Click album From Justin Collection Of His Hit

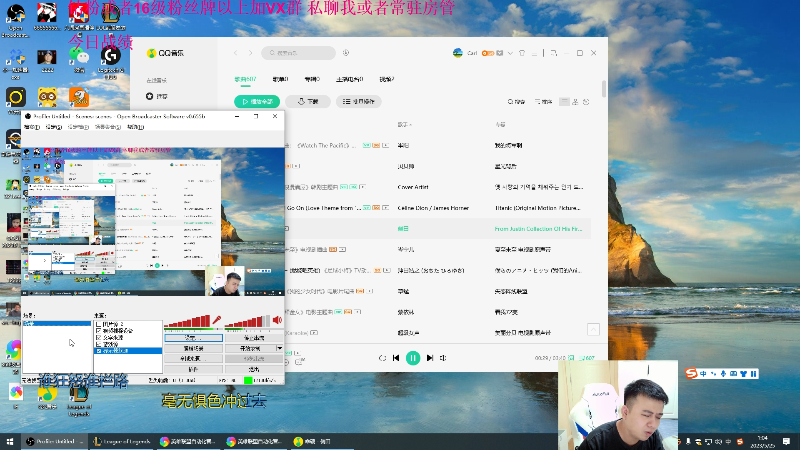coord(538,229)
